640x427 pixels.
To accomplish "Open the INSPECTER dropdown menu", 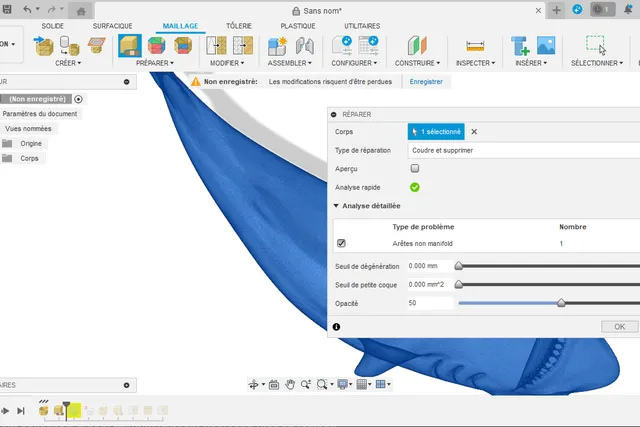I will point(475,63).
